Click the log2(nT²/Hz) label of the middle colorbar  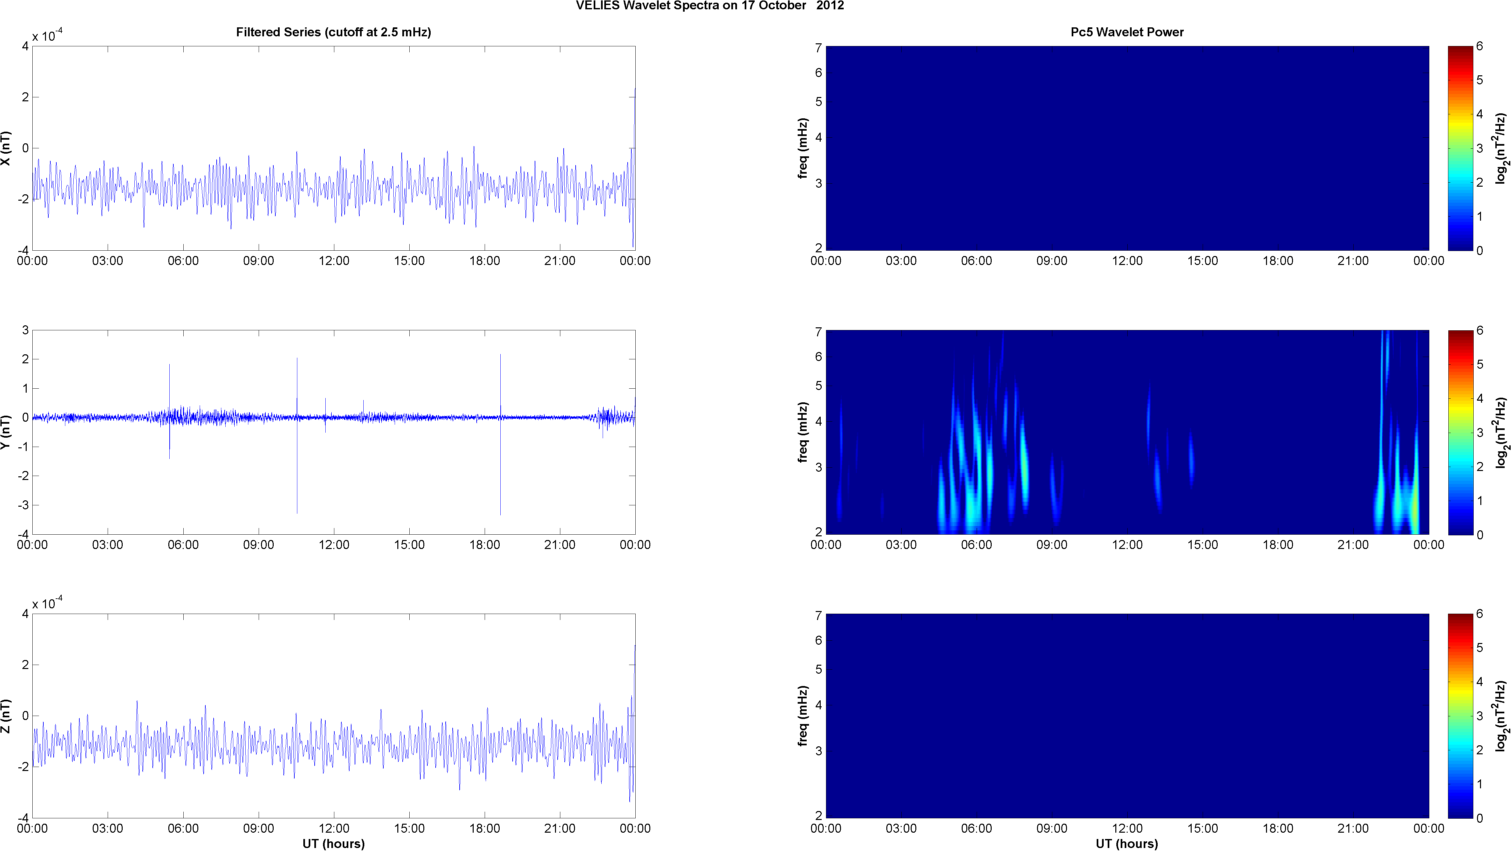[1501, 432]
